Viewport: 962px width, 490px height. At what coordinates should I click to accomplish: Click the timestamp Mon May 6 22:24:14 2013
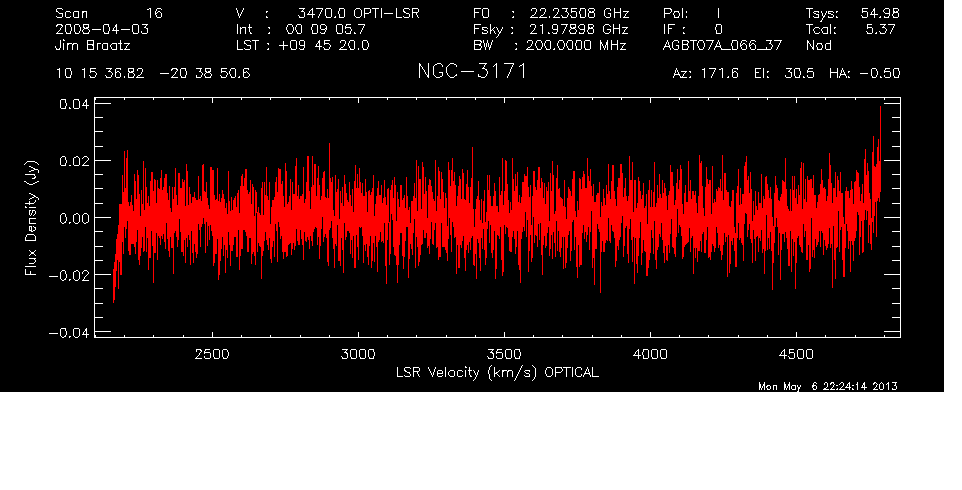click(828, 387)
